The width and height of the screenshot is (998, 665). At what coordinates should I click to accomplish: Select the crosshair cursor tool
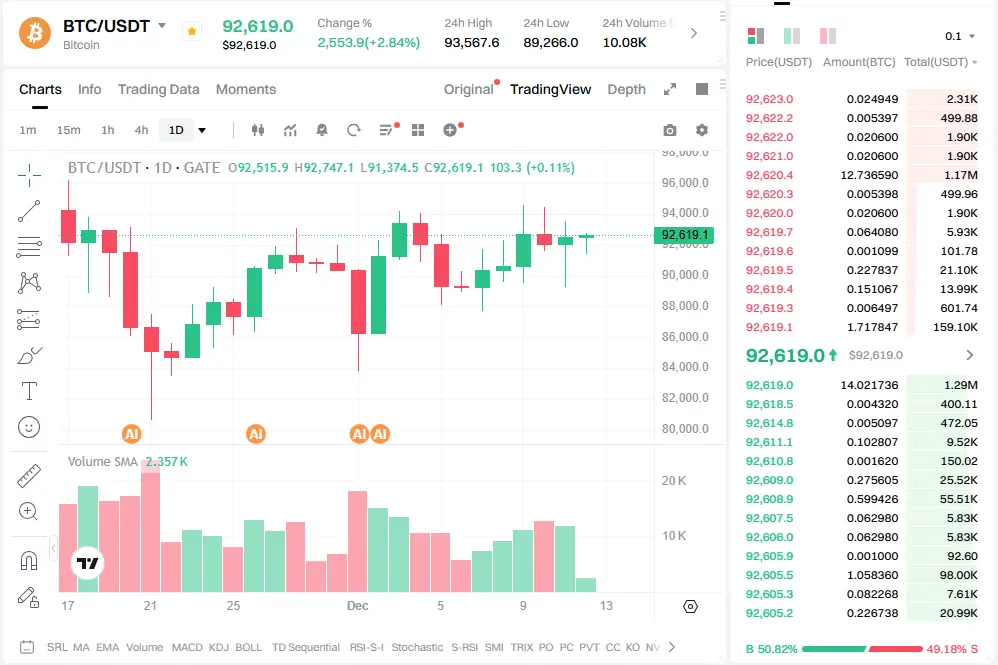coord(29,175)
